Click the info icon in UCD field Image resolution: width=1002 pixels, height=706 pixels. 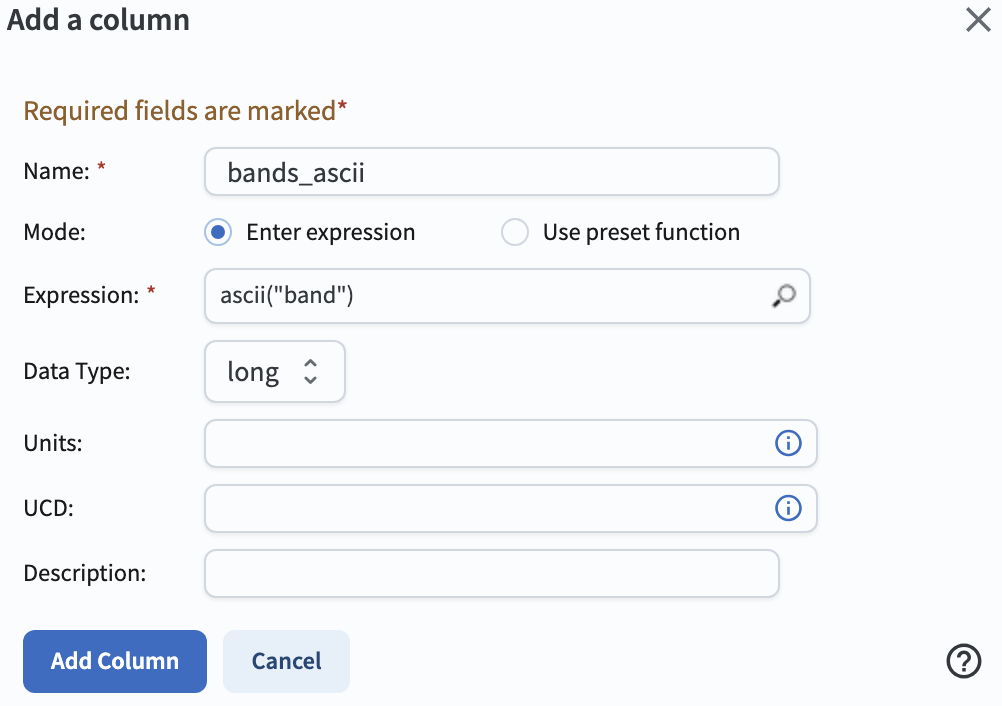click(788, 508)
